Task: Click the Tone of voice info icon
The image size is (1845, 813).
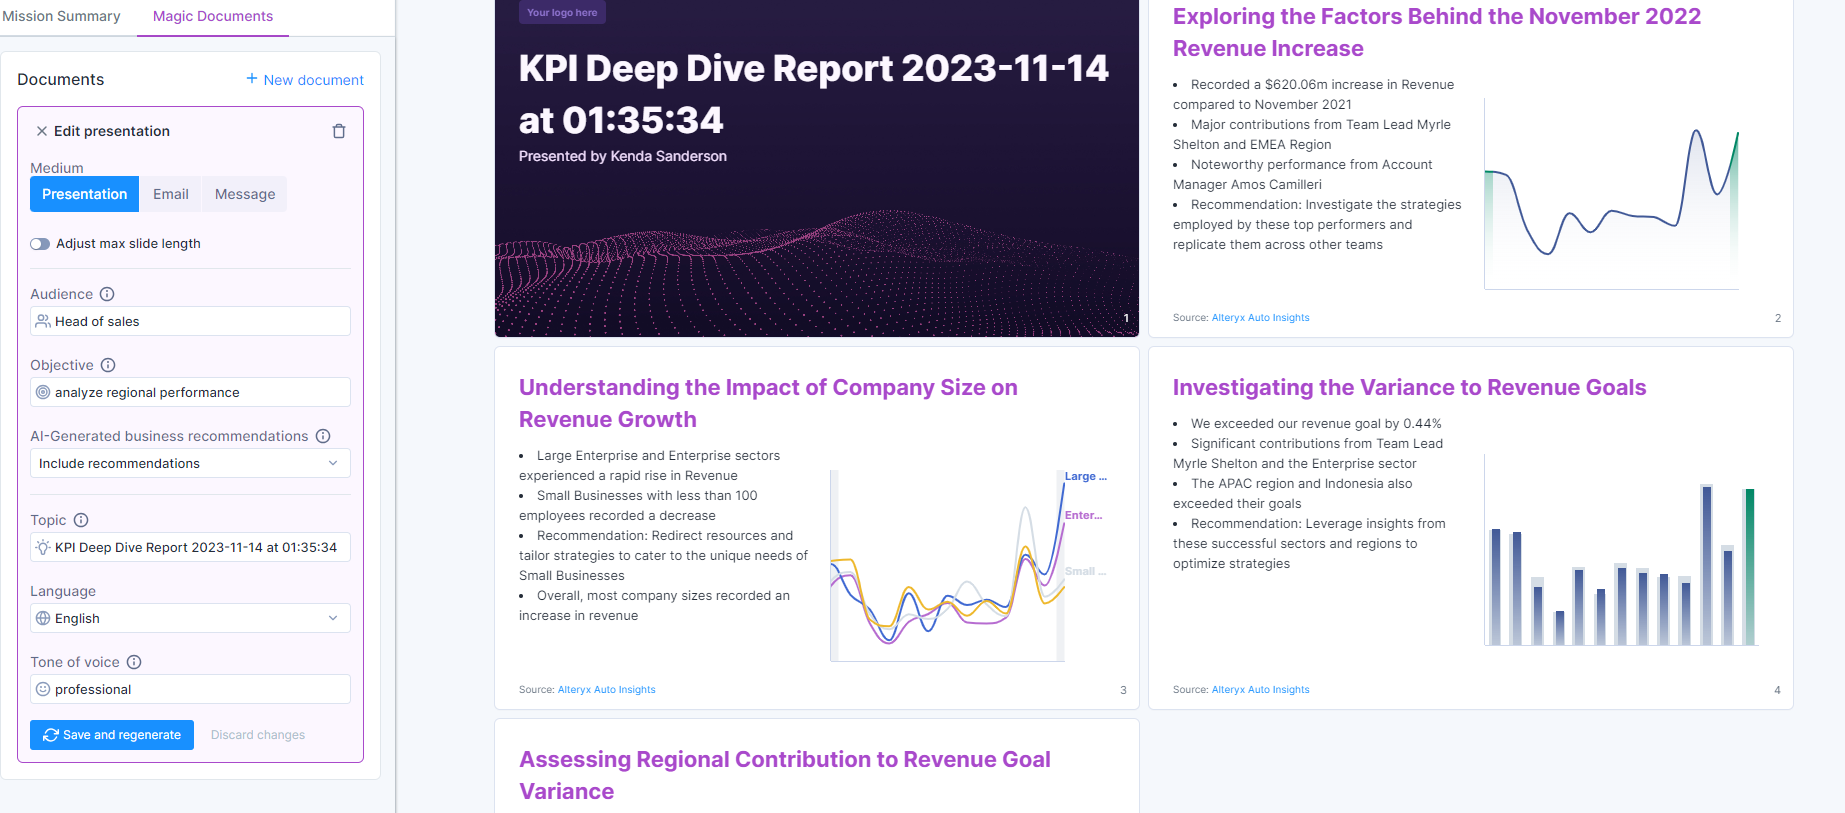Action: coord(134,662)
